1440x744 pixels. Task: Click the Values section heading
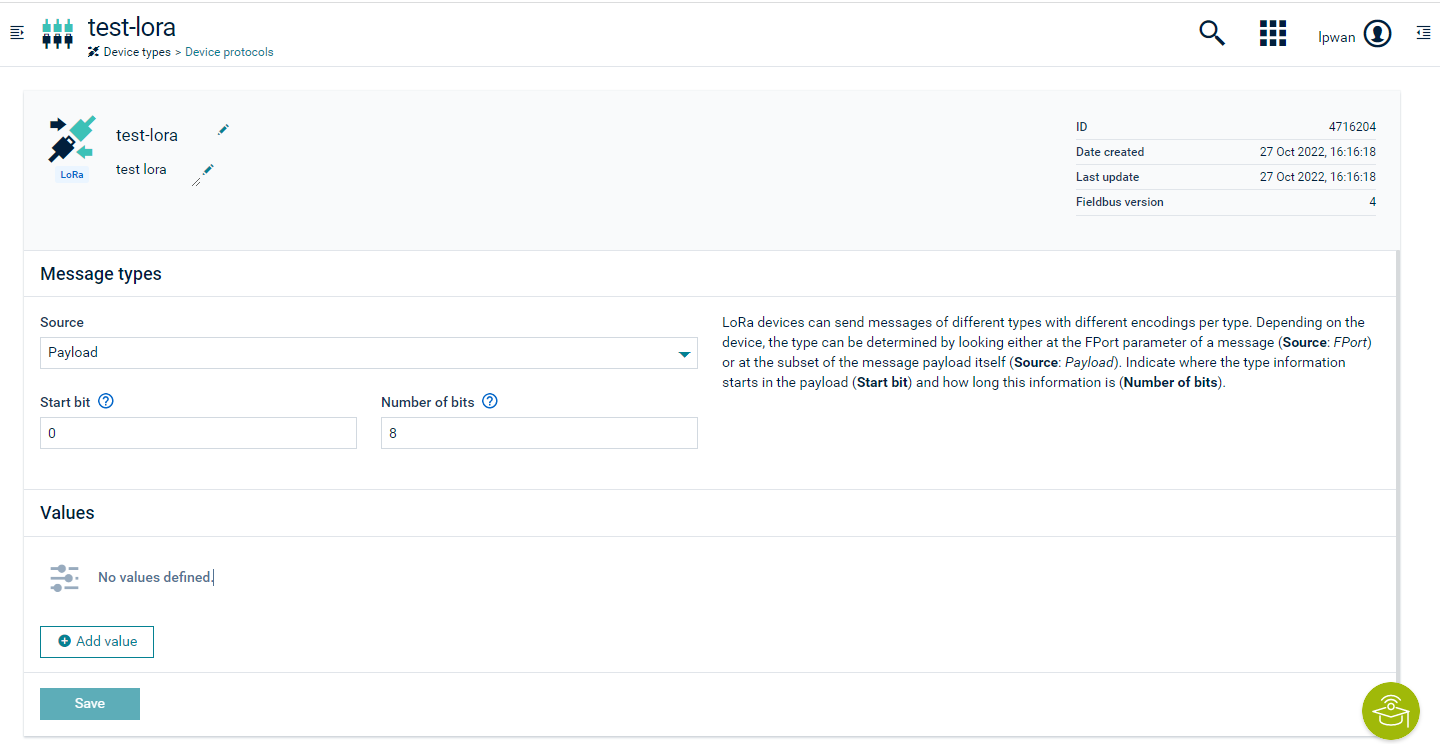pyautogui.click(x=67, y=513)
